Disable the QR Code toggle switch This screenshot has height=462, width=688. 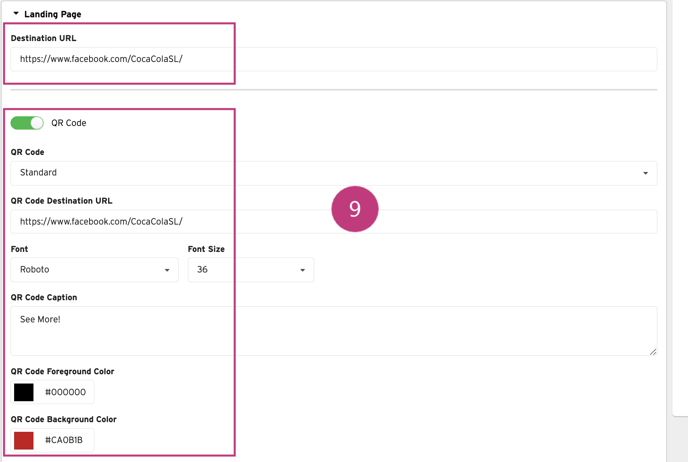coord(27,123)
